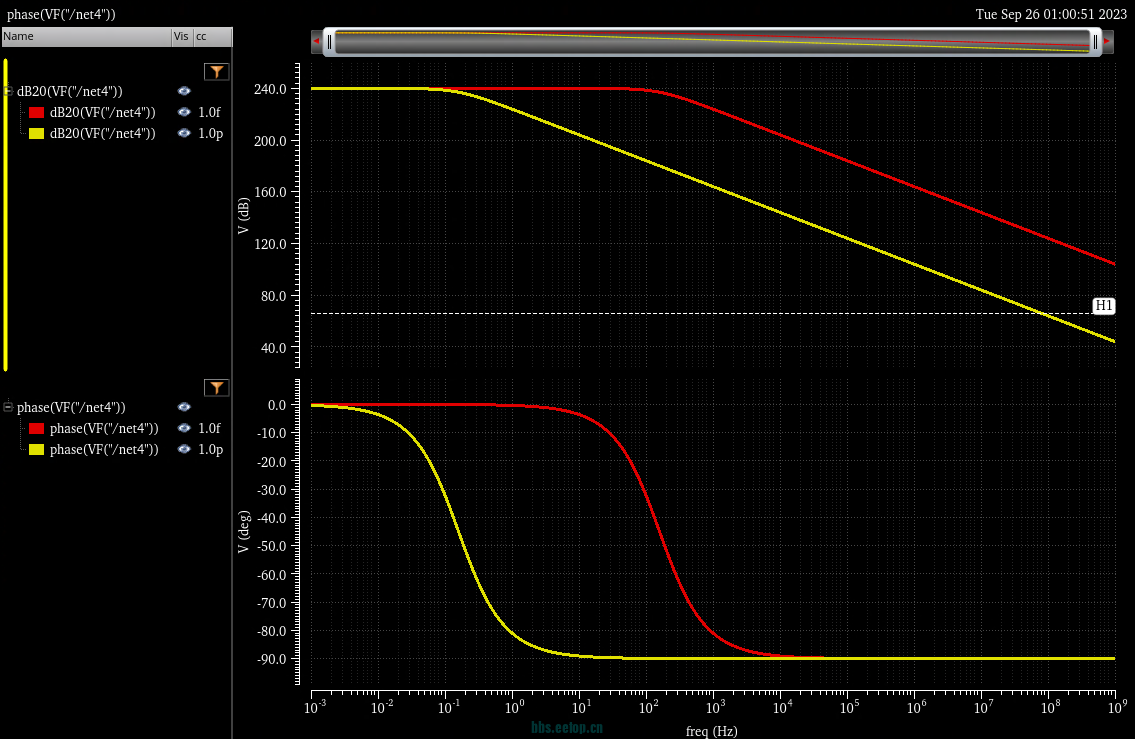Grab the right handle of the zoom range bar
Screen dimensions: 1135x739
[x=1095, y=42]
